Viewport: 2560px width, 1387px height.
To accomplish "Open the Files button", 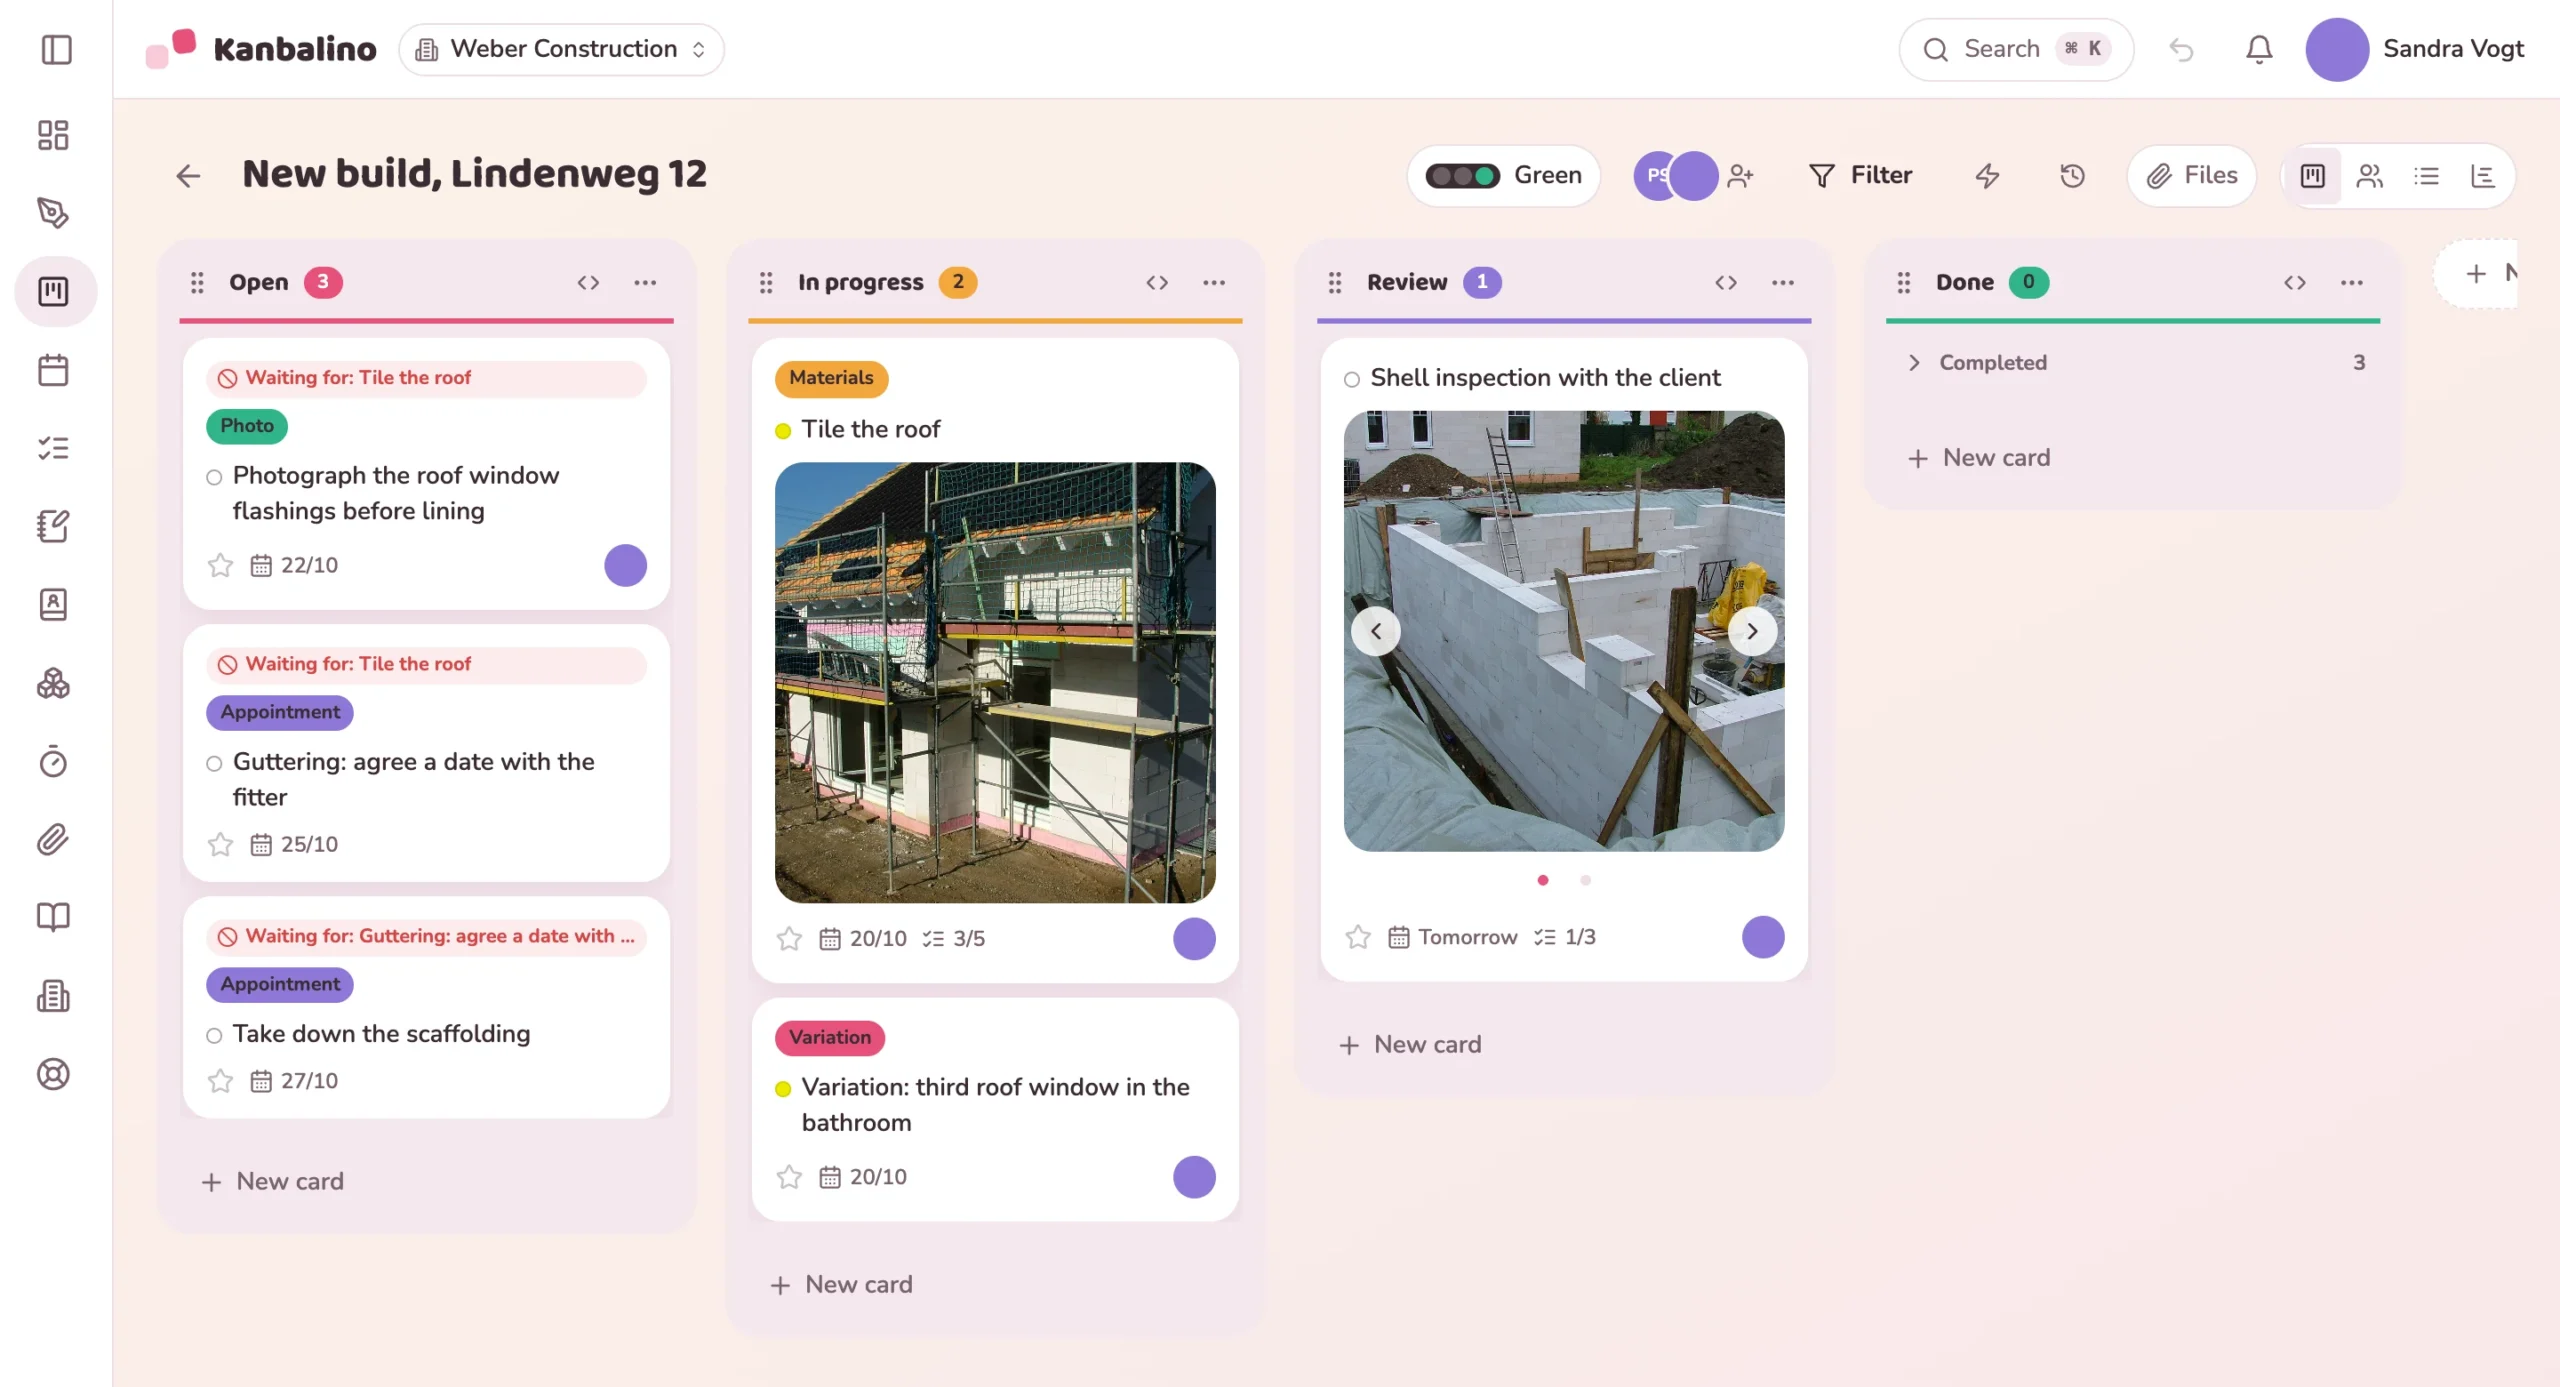I will tap(2191, 176).
